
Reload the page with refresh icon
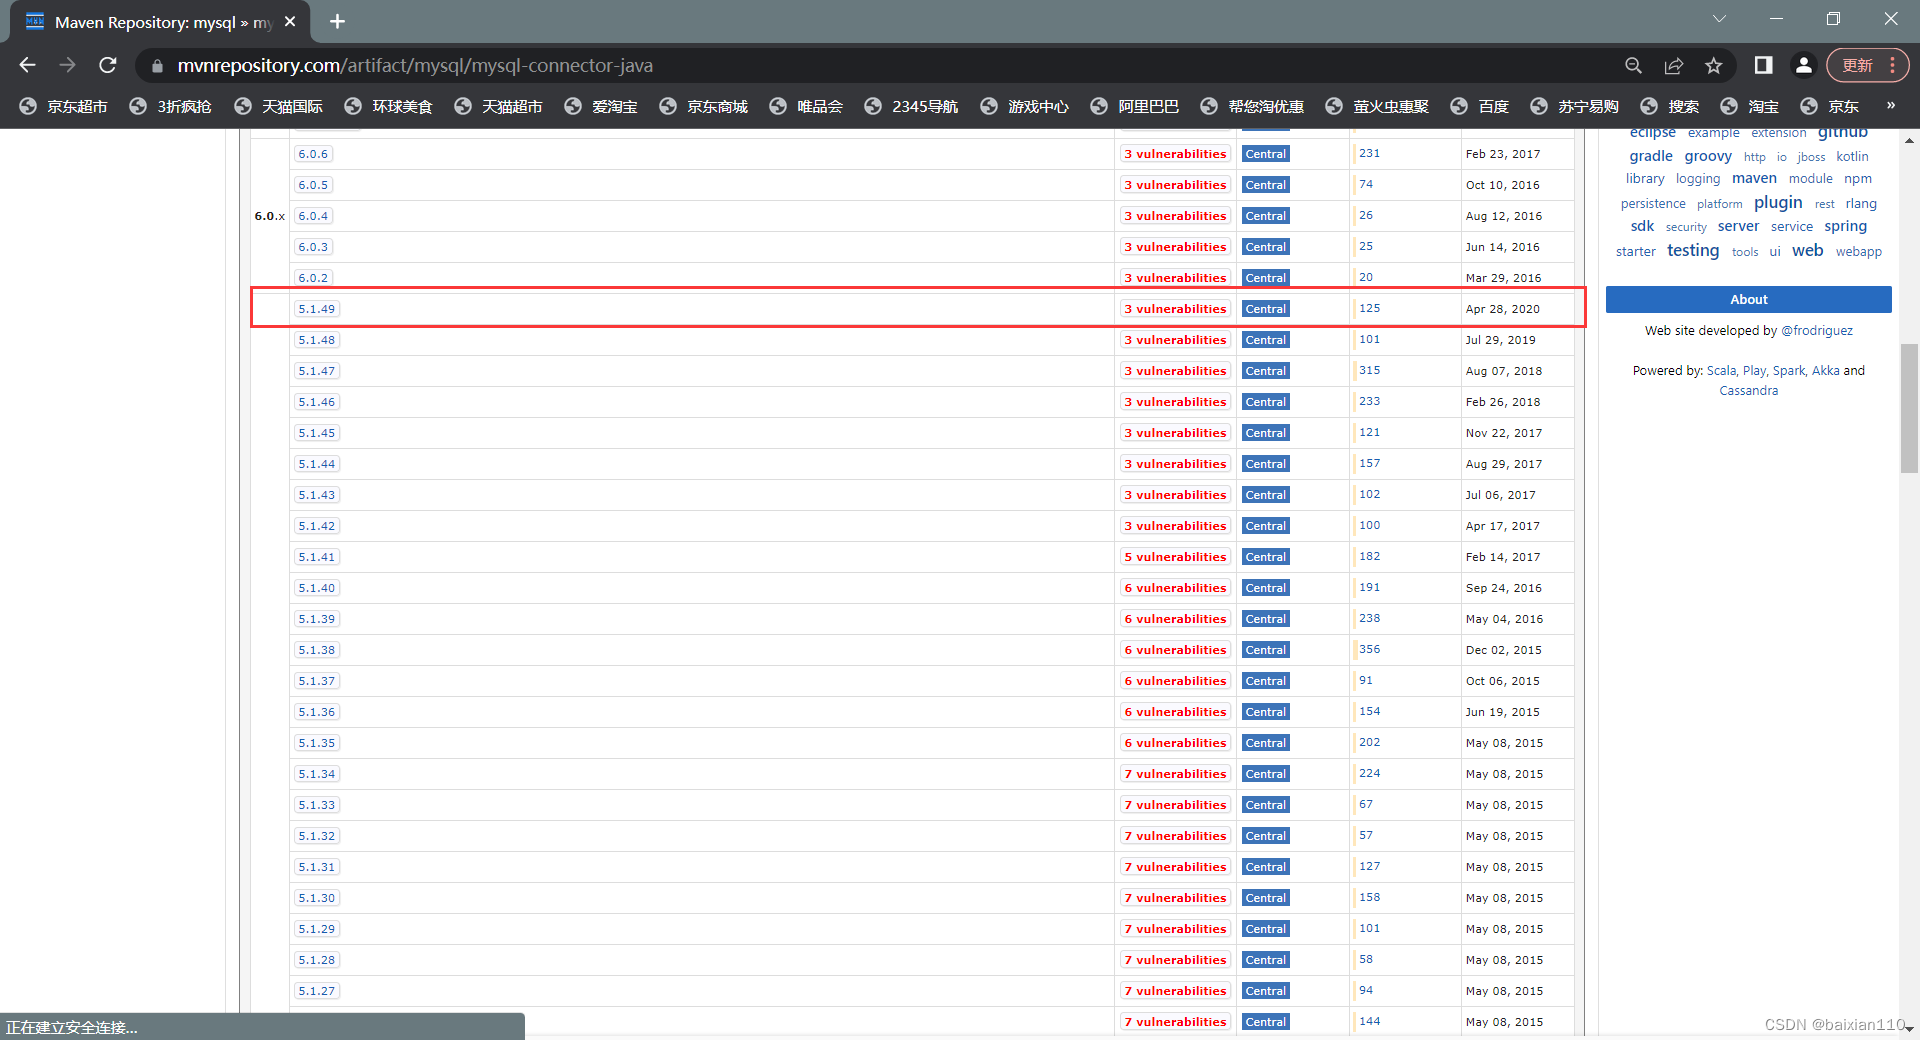pyautogui.click(x=108, y=65)
